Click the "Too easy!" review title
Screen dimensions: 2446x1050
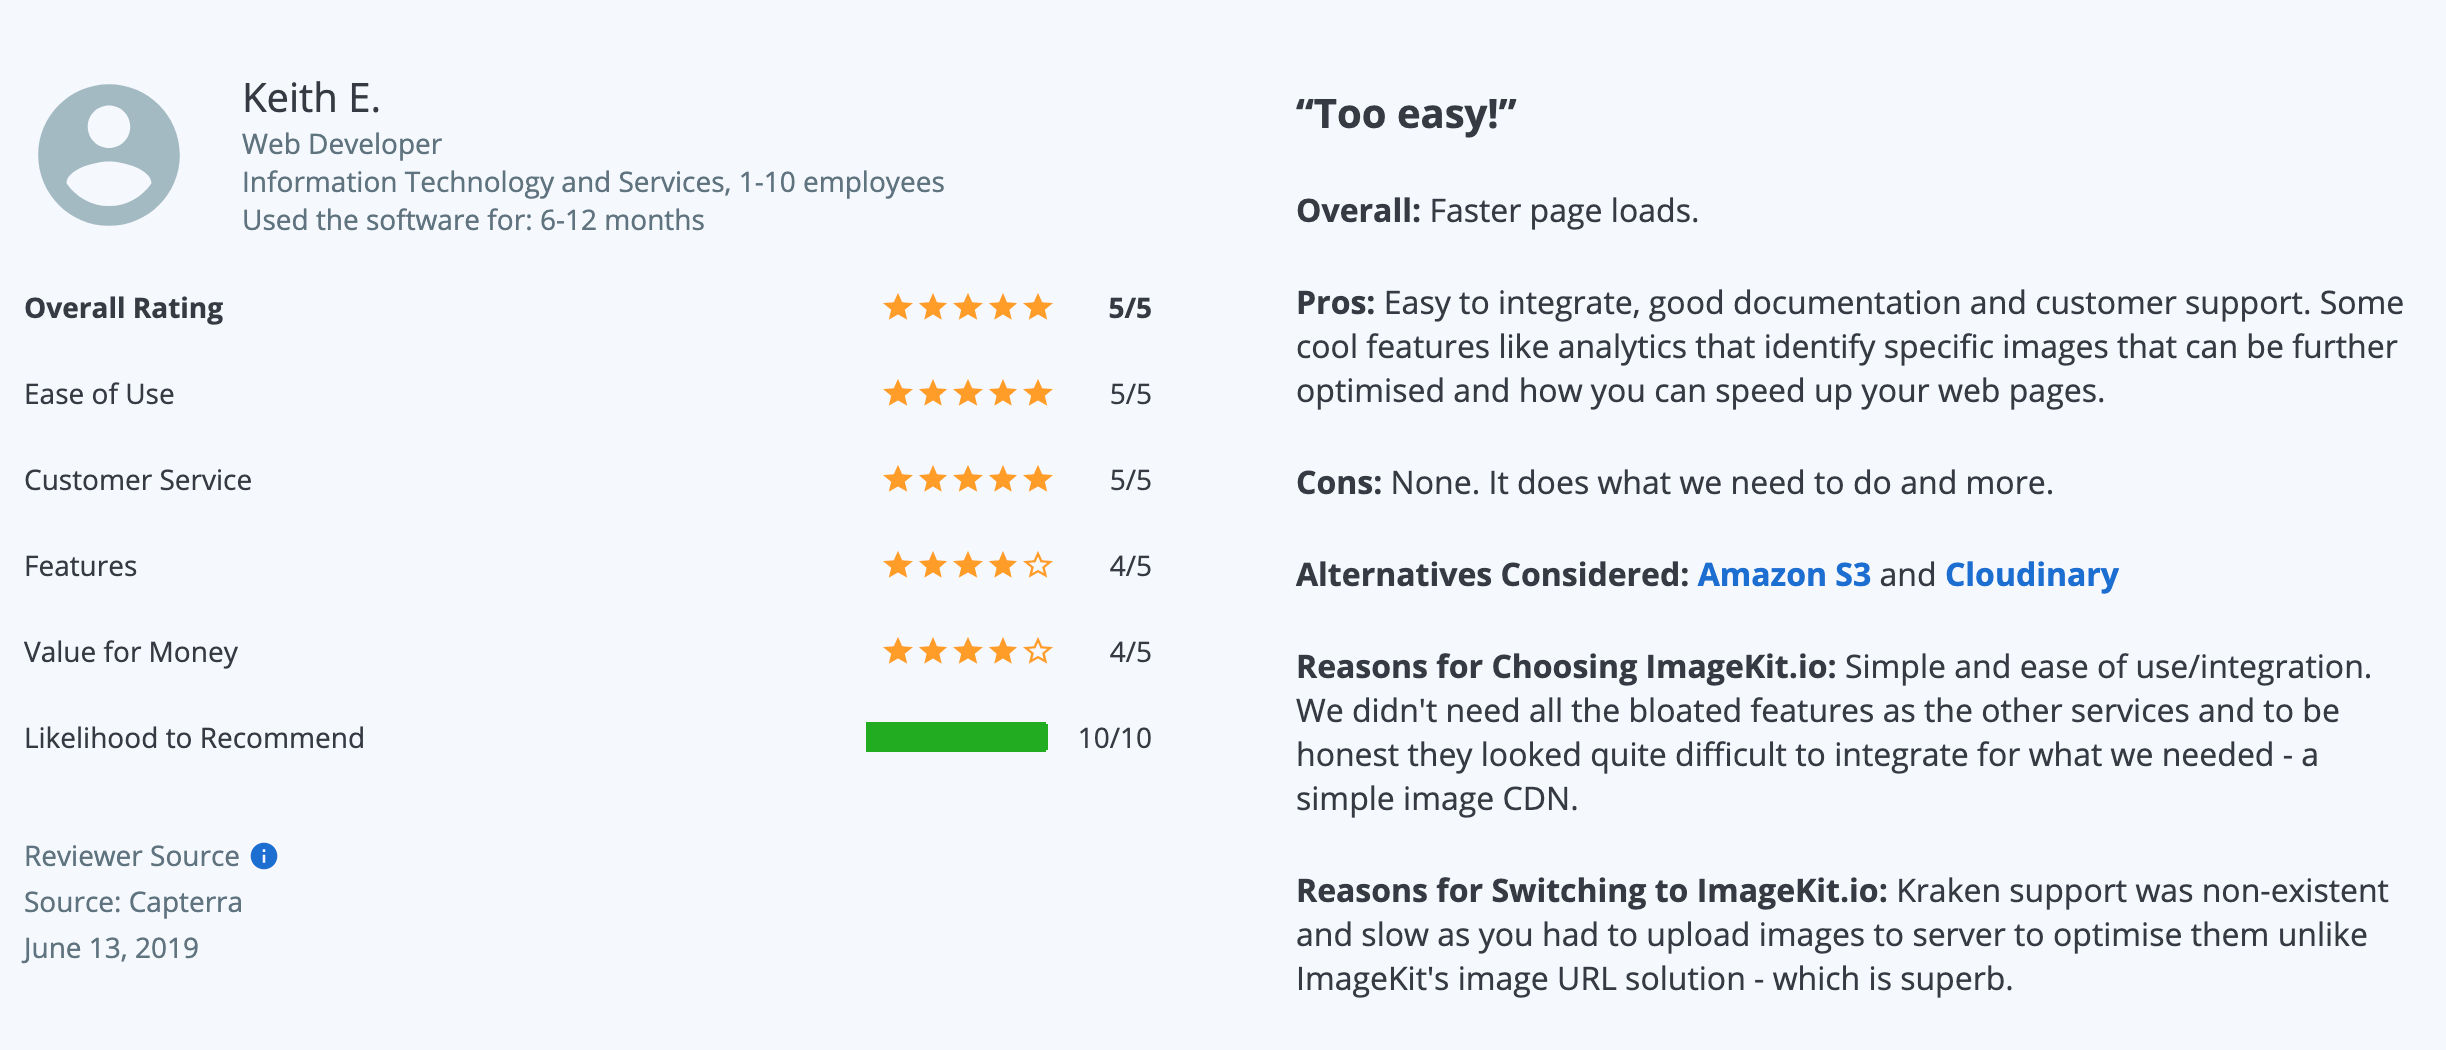point(1406,114)
